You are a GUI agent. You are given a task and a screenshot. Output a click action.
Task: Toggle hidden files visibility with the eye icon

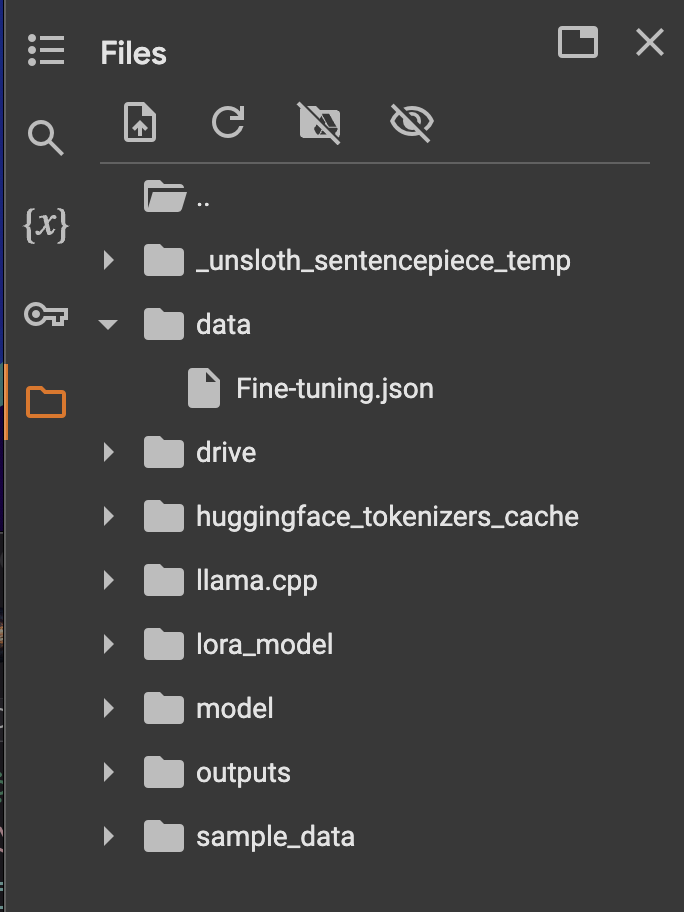click(413, 123)
